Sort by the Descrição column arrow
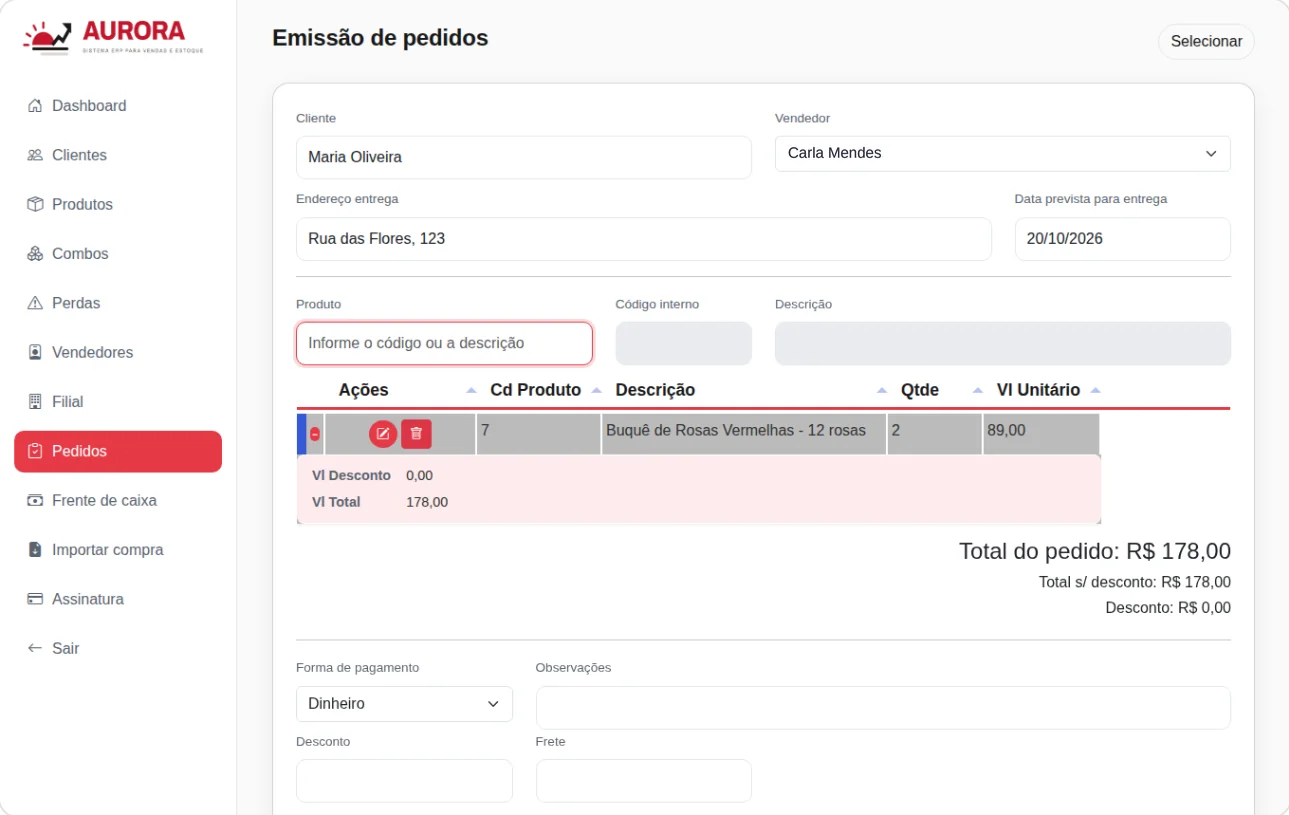 pyautogui.click(x=882, y=390)
